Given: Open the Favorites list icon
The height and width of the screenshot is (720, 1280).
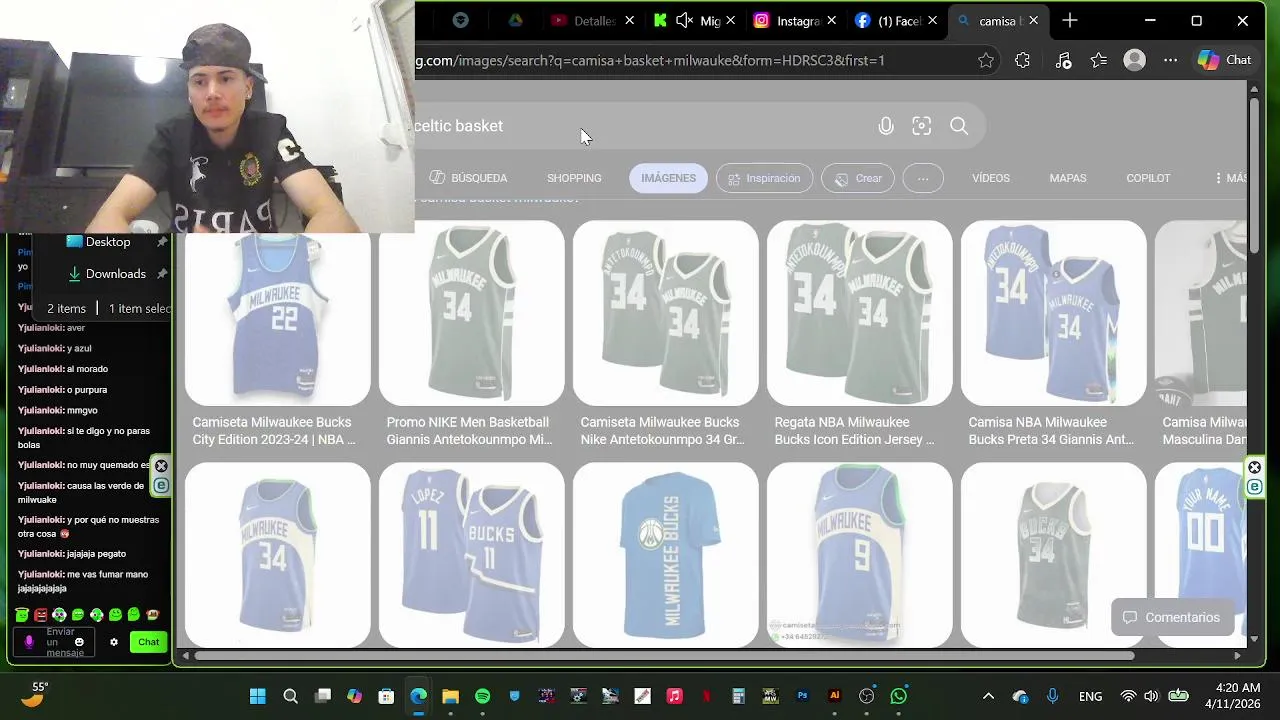Looking at the screenshot, I should [x=1099, y=60].
